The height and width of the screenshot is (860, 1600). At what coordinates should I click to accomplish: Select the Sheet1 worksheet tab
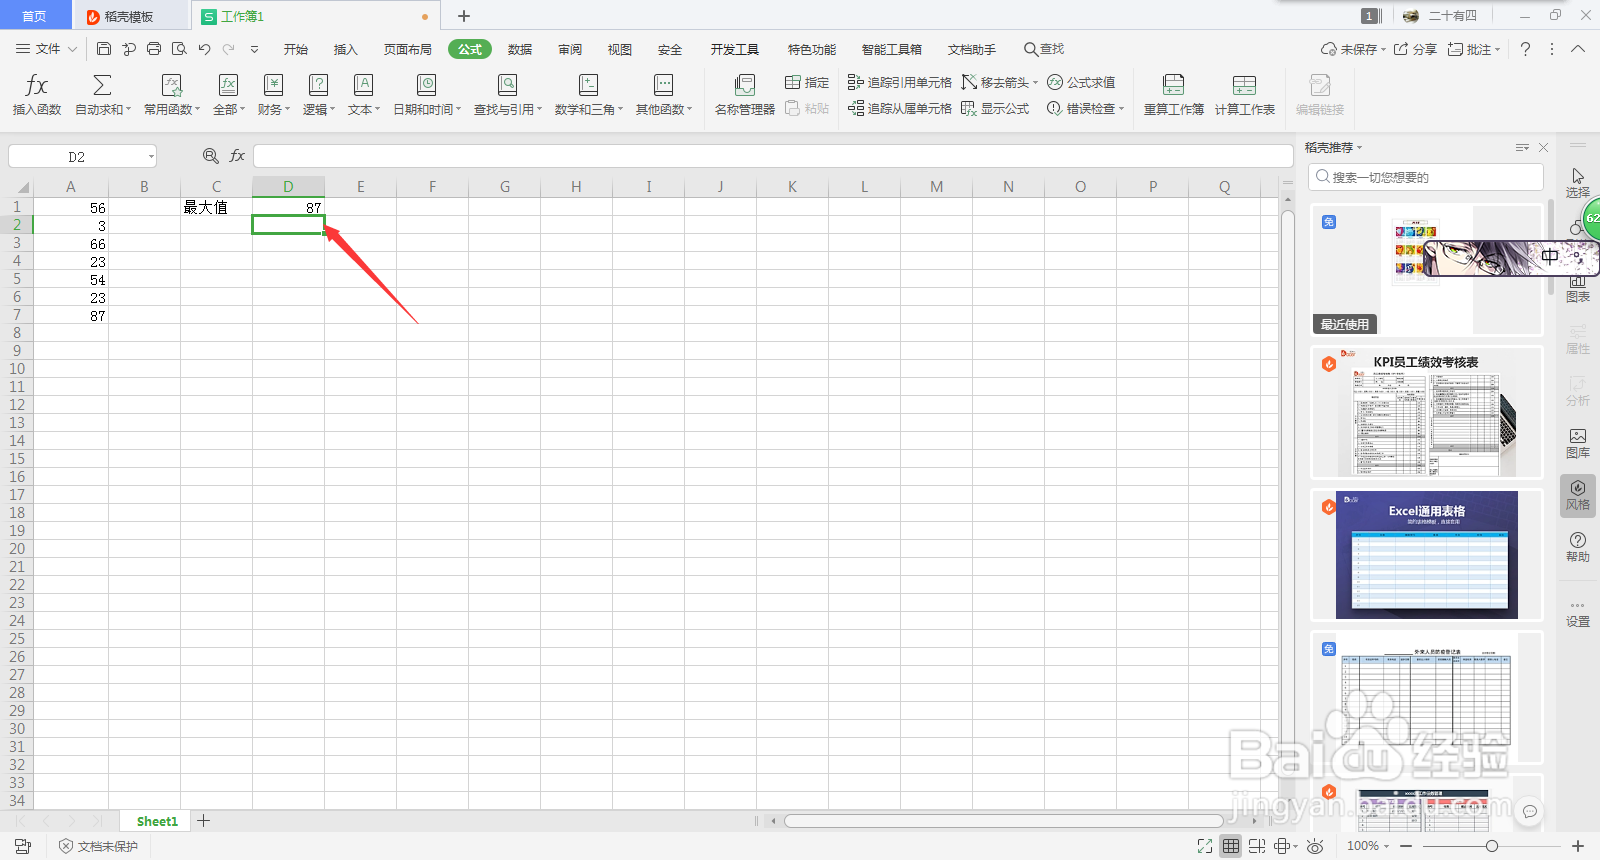tap(157, 821)
